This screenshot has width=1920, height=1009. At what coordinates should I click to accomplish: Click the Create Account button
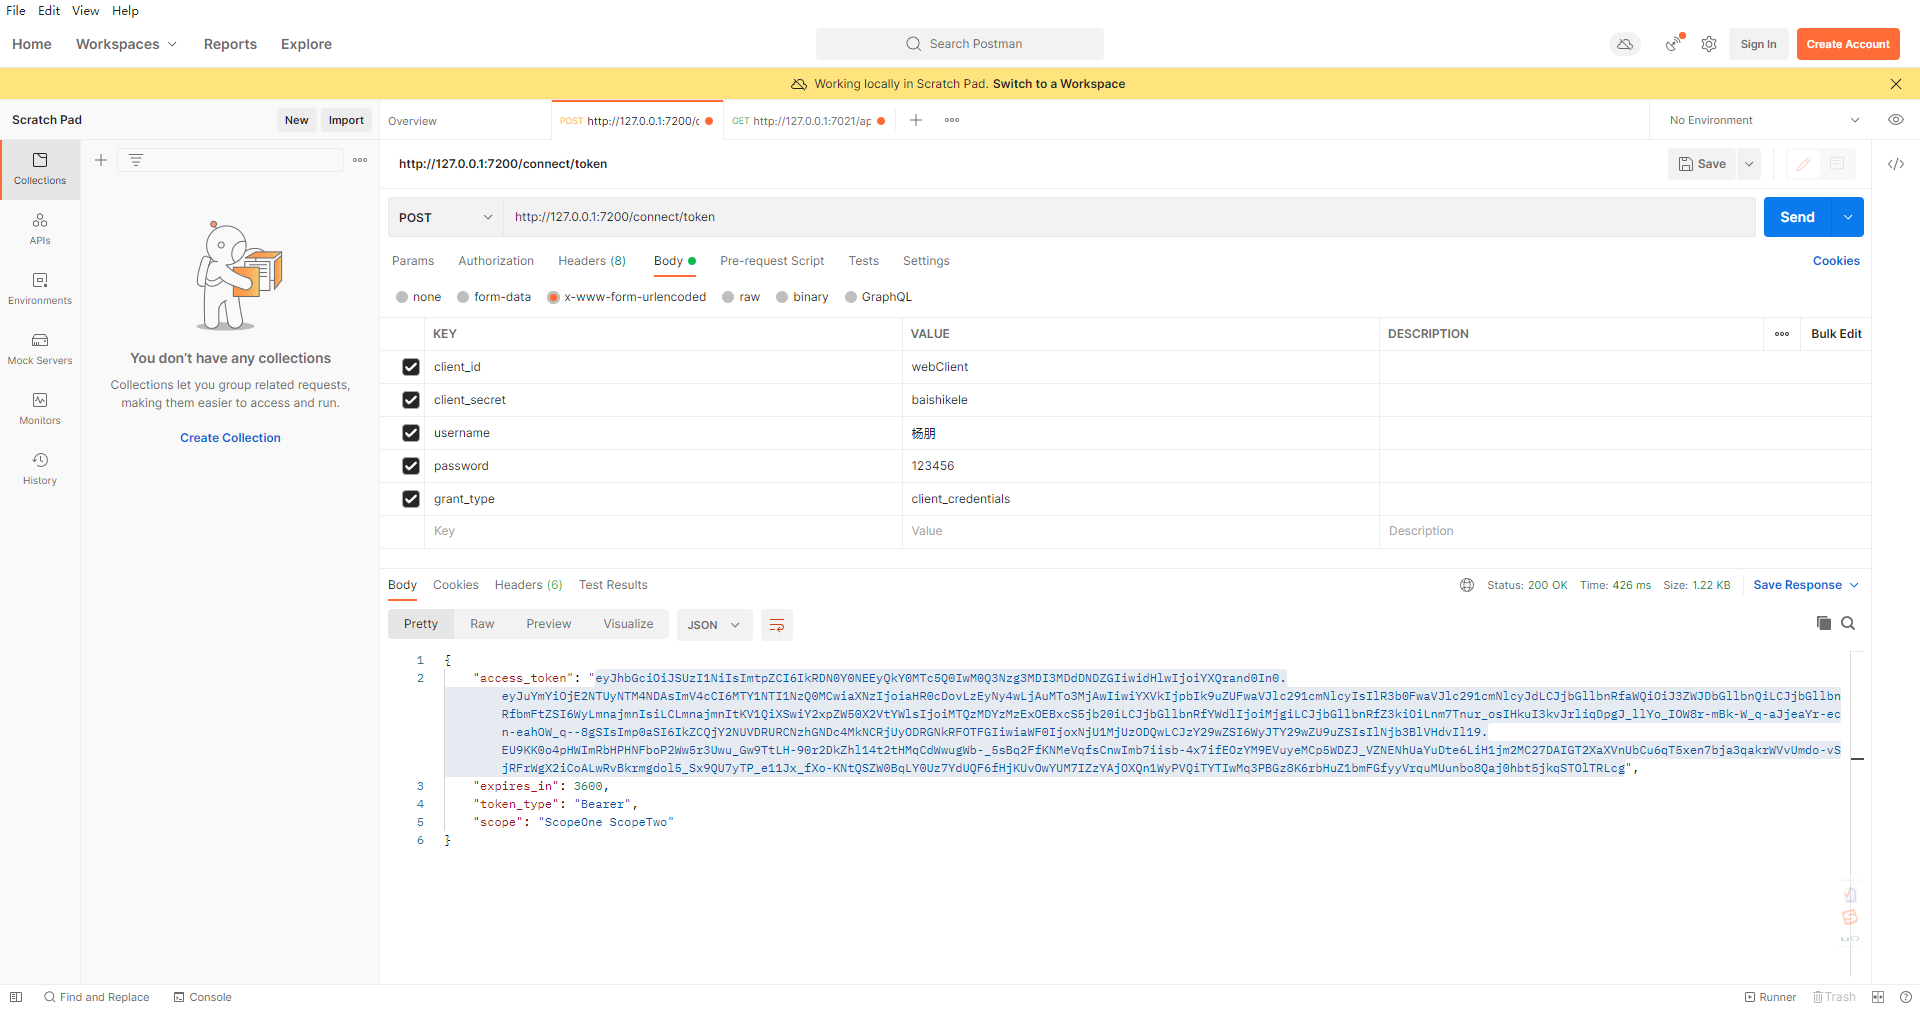[1848, 44]
